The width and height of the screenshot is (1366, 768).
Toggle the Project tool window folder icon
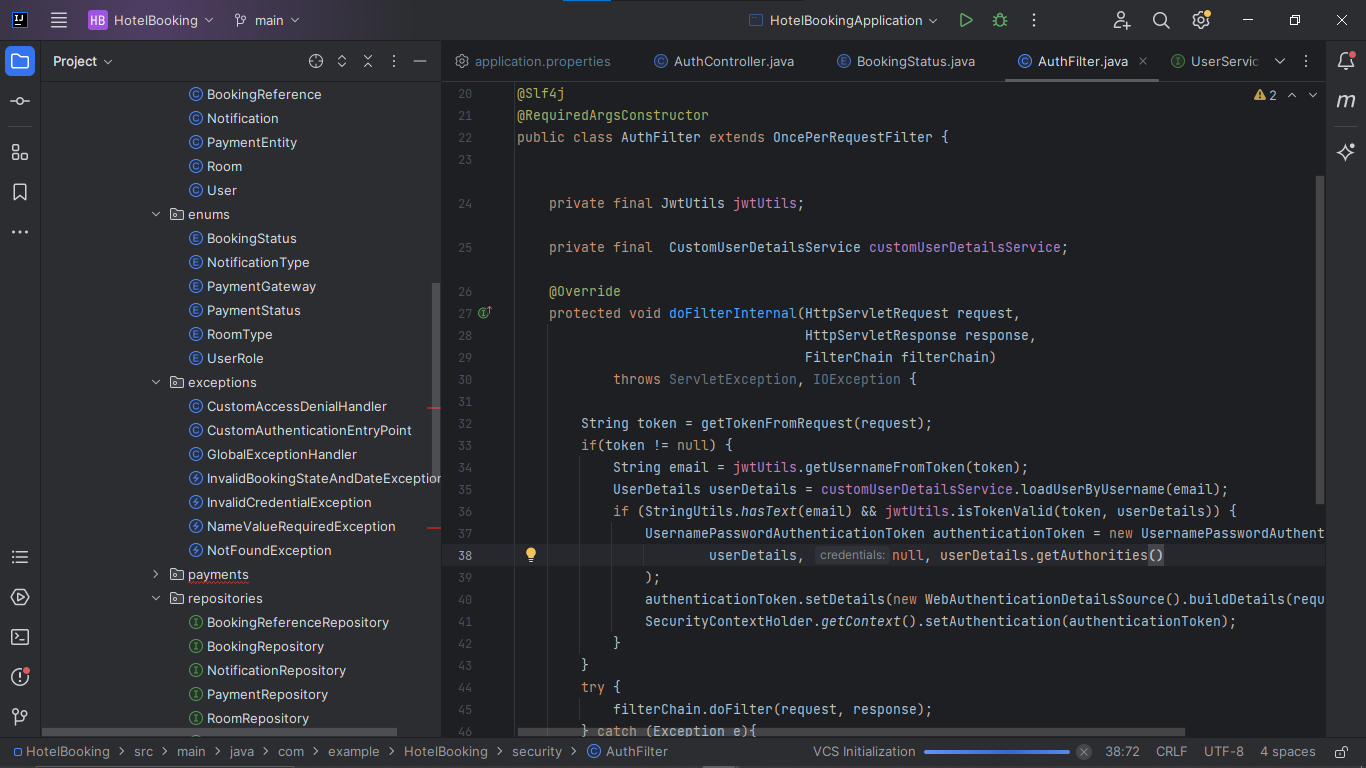(x=20, y=61)
